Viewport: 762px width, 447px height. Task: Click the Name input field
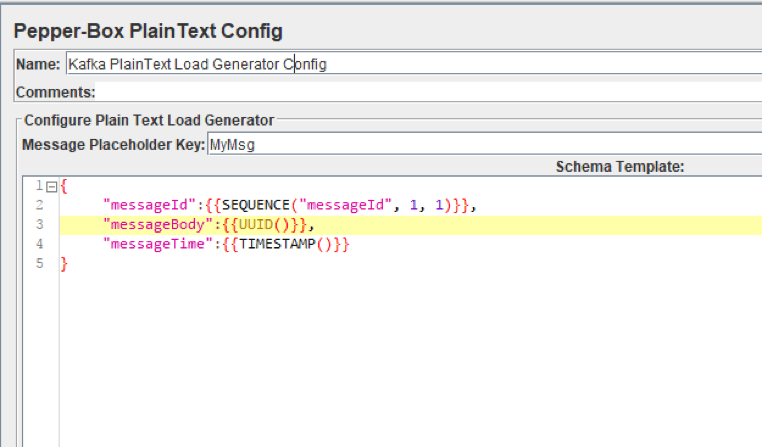coord(414,64)
